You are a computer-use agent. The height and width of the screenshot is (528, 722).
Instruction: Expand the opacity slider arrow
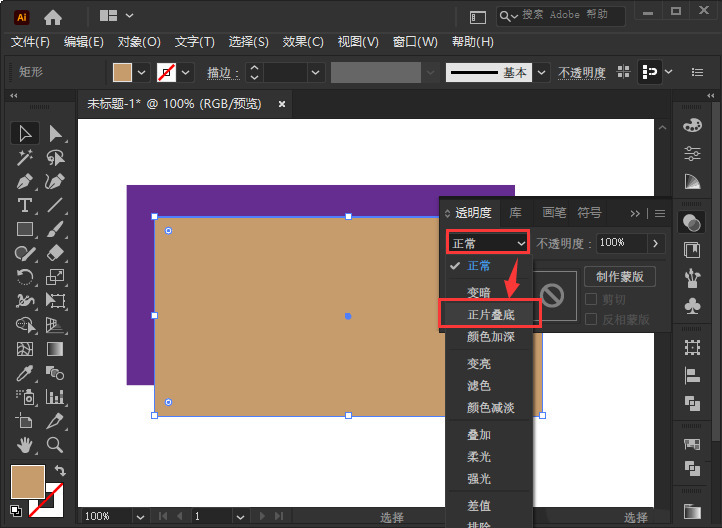[x=656, y=243]
